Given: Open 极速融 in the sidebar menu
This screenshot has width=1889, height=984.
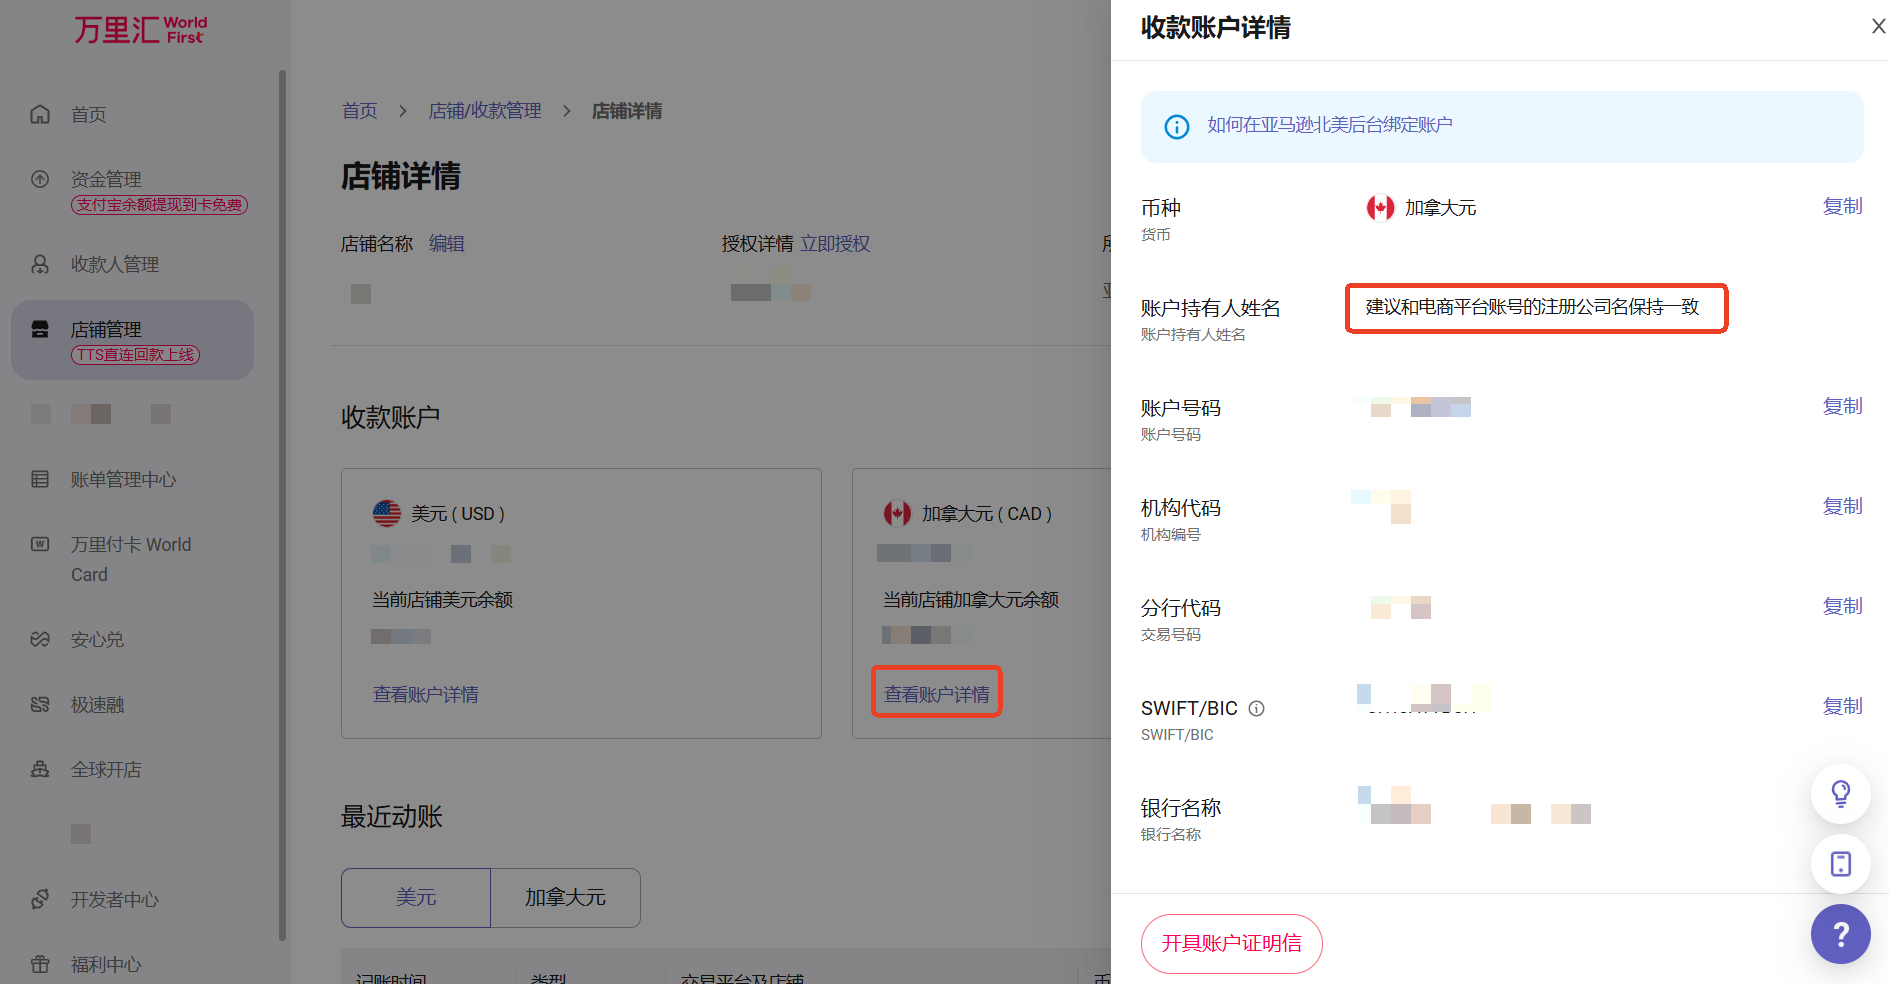Looking at the screenshot, I should [98, 704].
